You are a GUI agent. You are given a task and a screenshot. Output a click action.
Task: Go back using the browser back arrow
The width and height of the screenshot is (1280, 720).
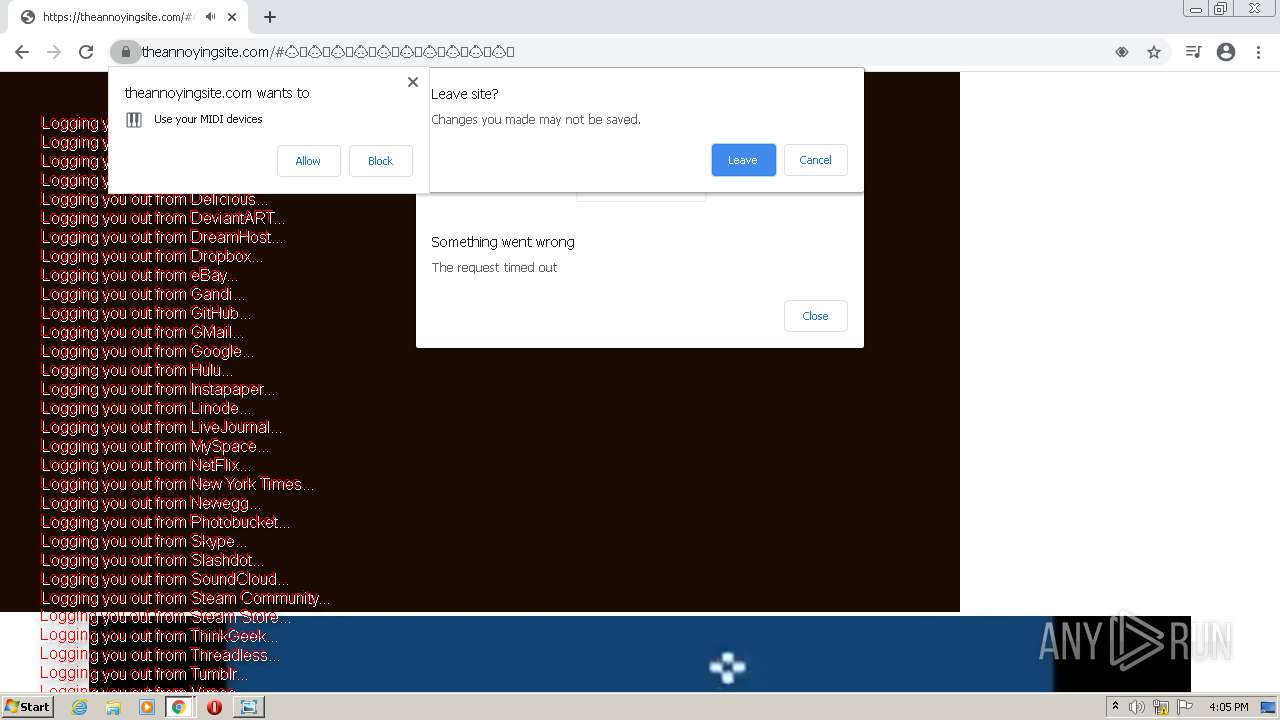[x=22, y=52]
